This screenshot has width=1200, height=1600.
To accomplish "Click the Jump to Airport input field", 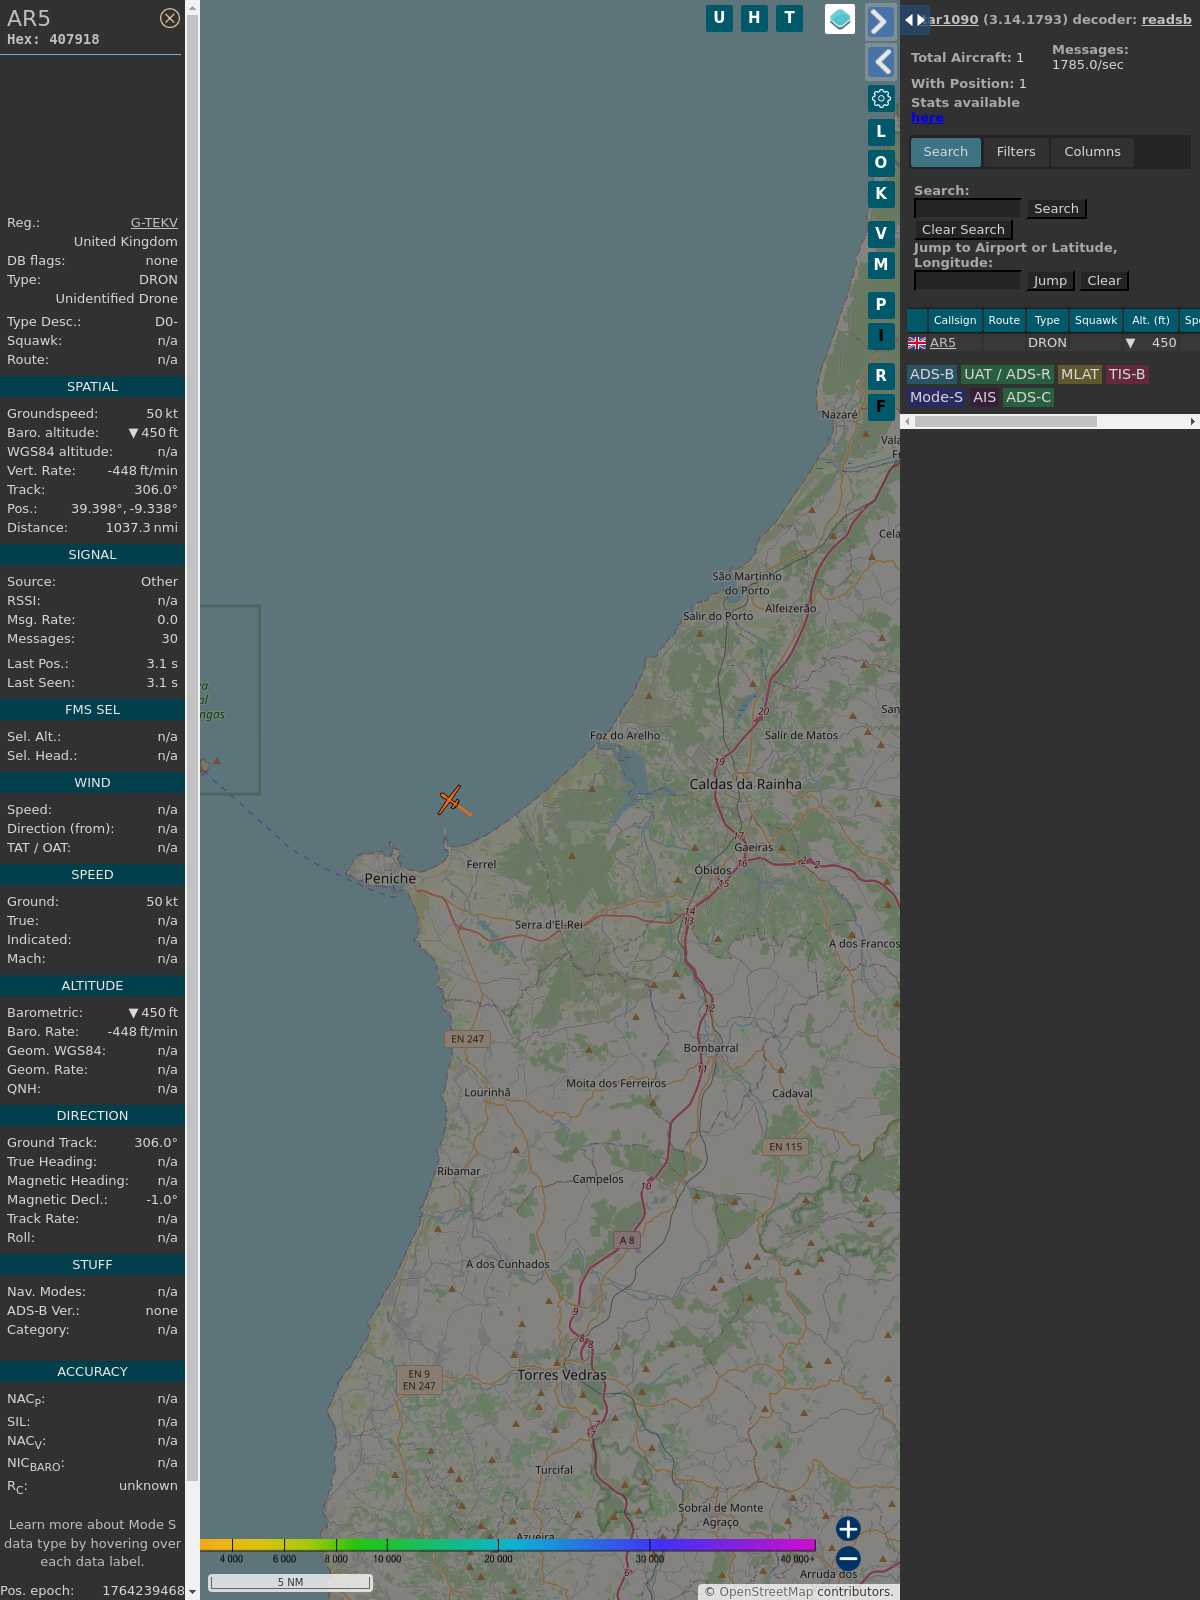I will click(967, 281).
